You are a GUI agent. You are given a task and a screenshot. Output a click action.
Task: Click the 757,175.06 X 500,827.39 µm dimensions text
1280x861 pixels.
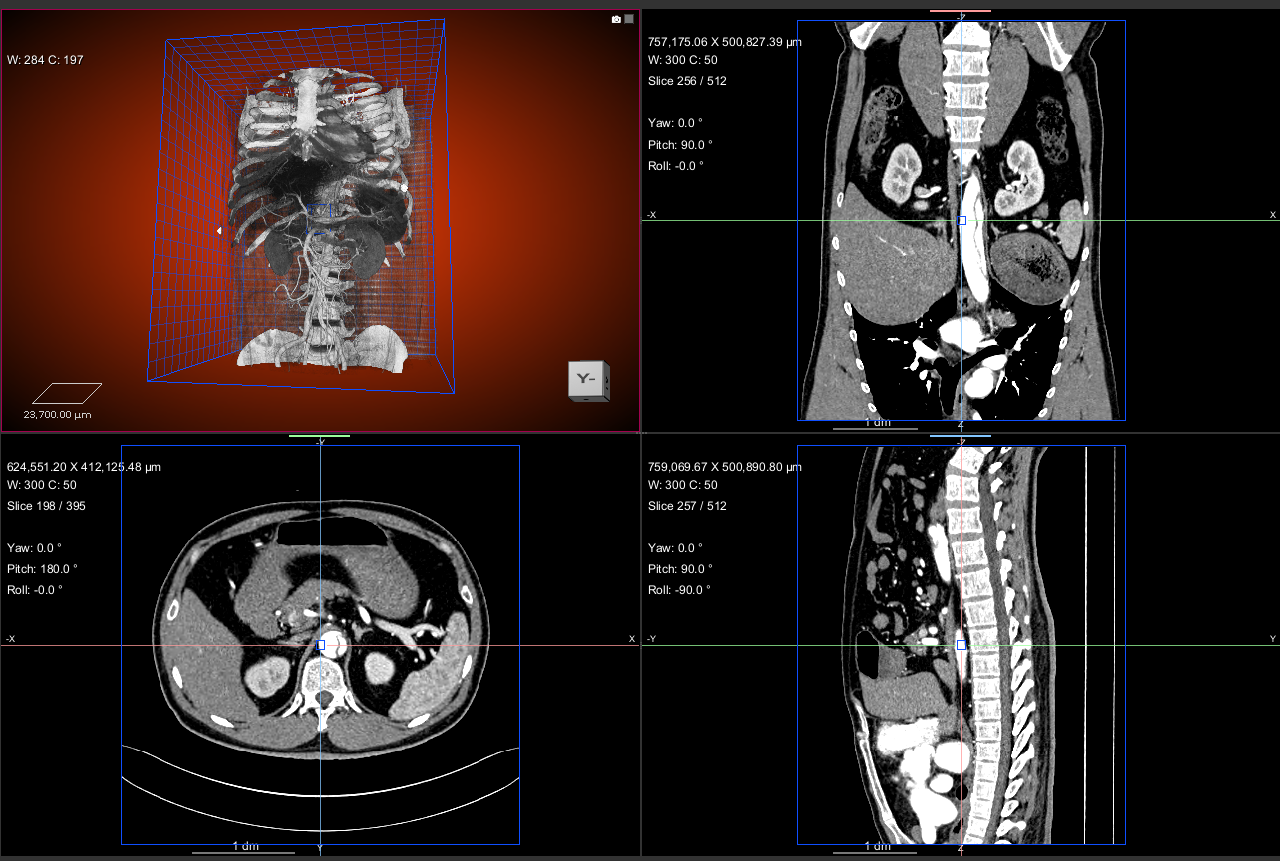pyautogui.click(x=725, y=42)
